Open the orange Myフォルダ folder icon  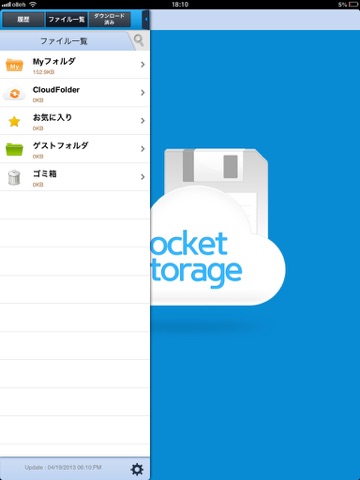14,65
